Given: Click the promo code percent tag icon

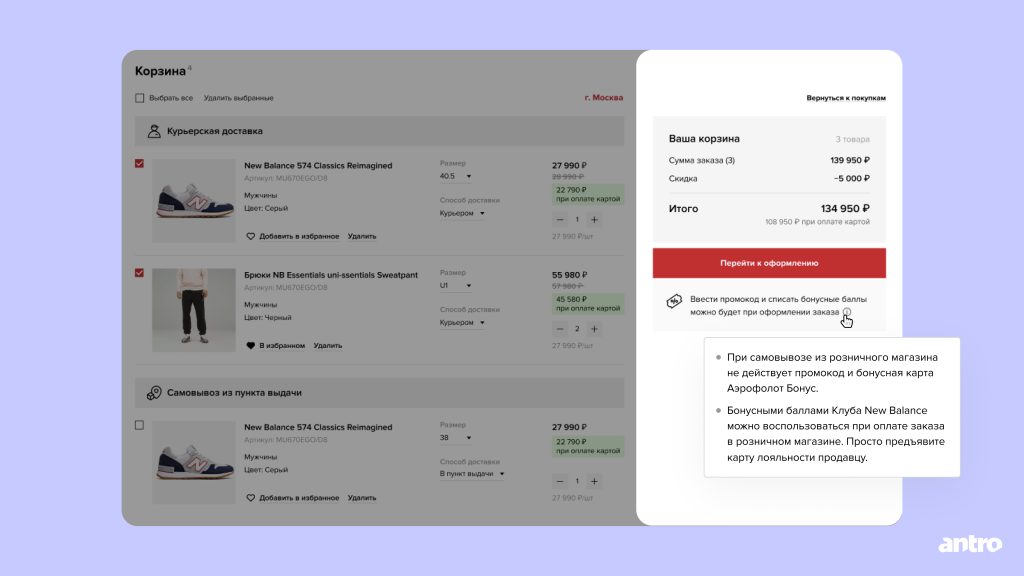Looking at the screenshot, I should coord(675,301).
